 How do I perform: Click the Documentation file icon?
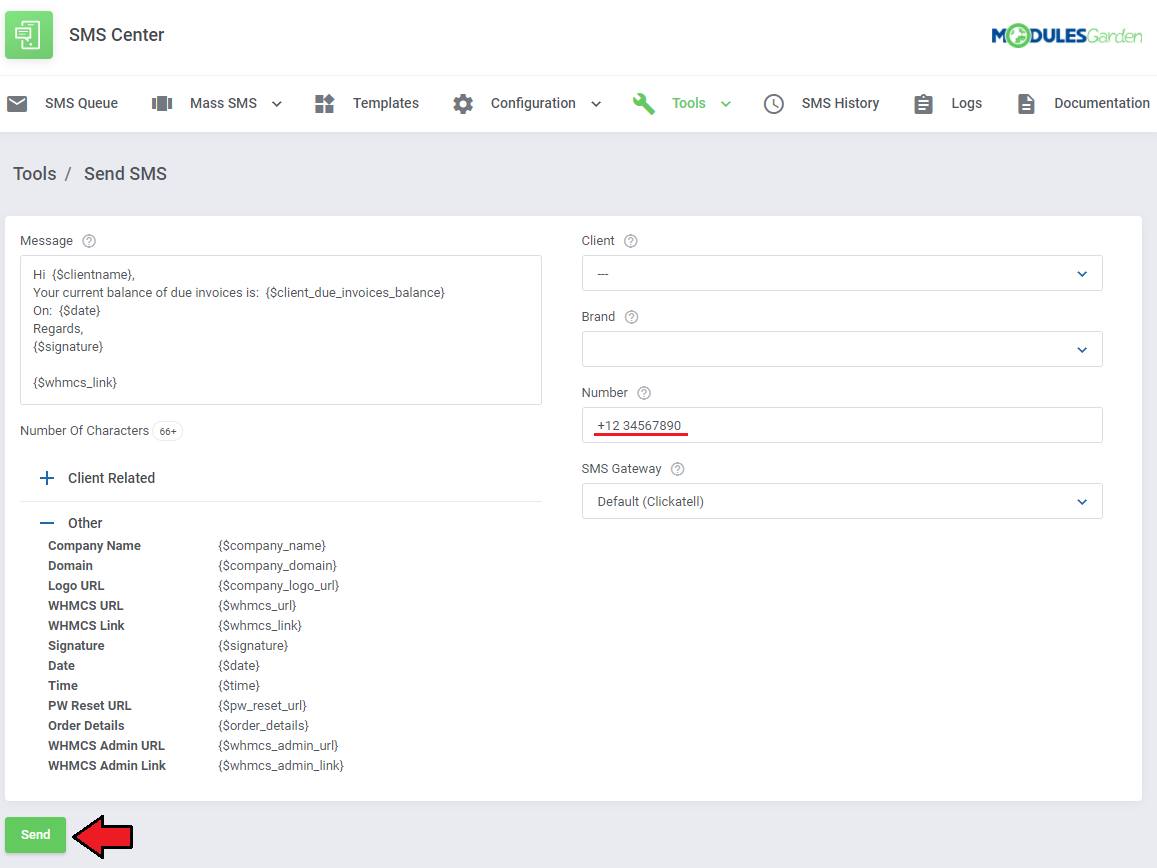click(x=1026, y=103)
